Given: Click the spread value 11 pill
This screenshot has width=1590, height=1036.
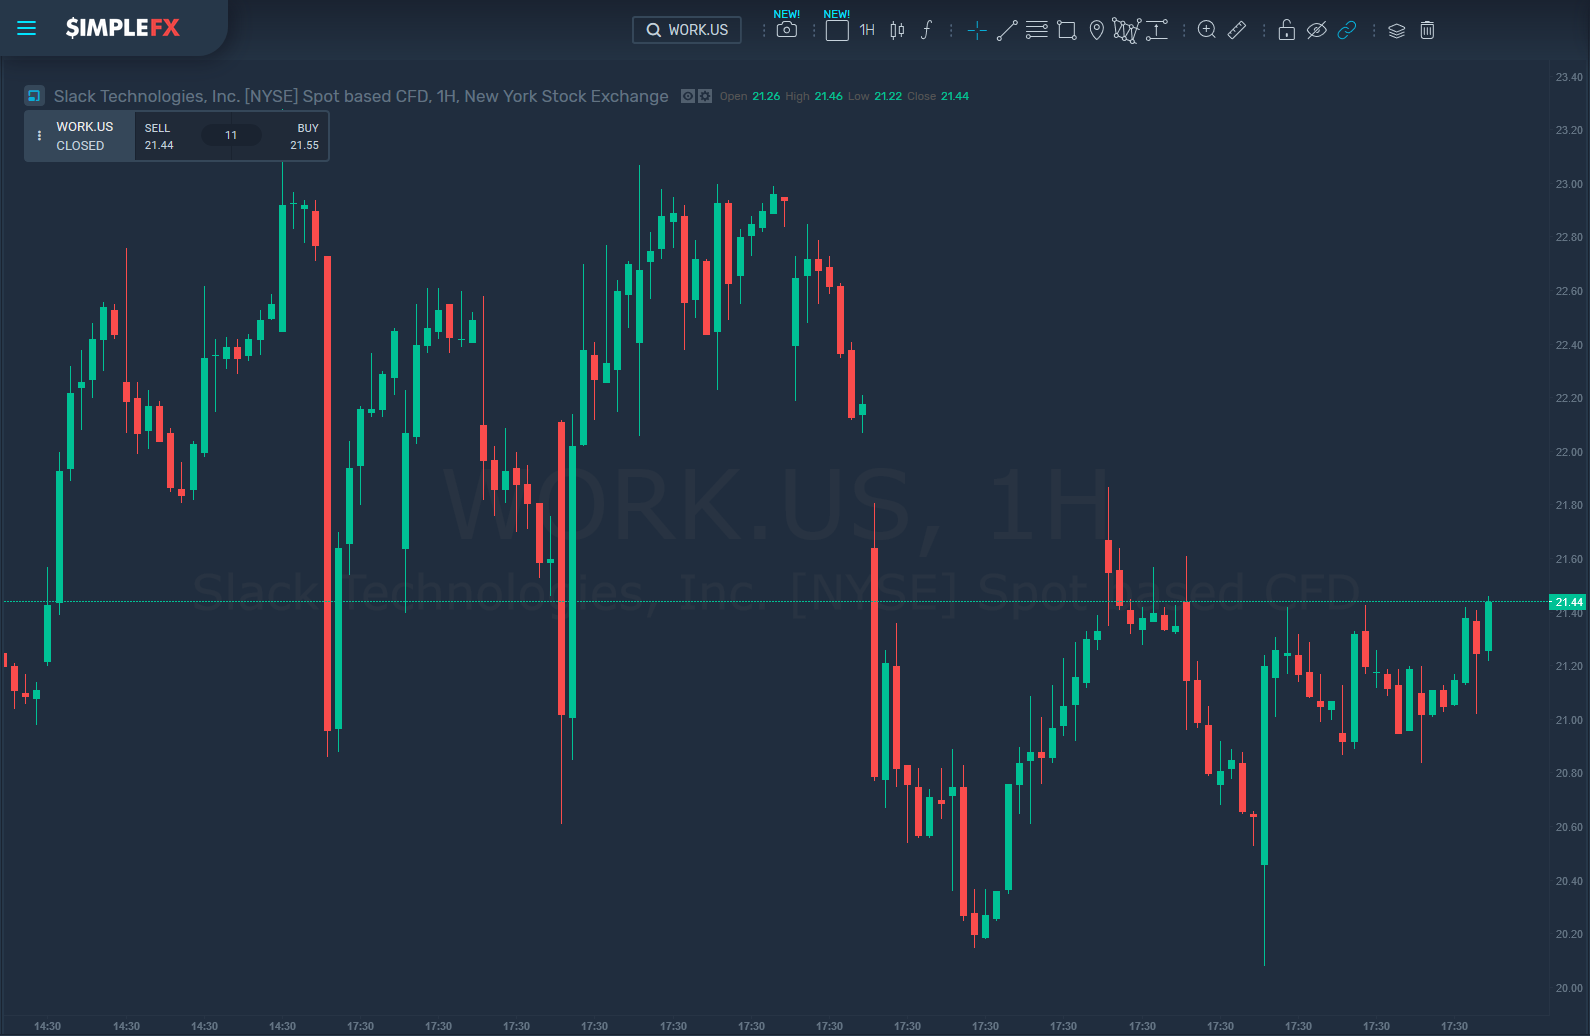Looking at the screenshot, I should pyautogui.click(x=231, y=135).
